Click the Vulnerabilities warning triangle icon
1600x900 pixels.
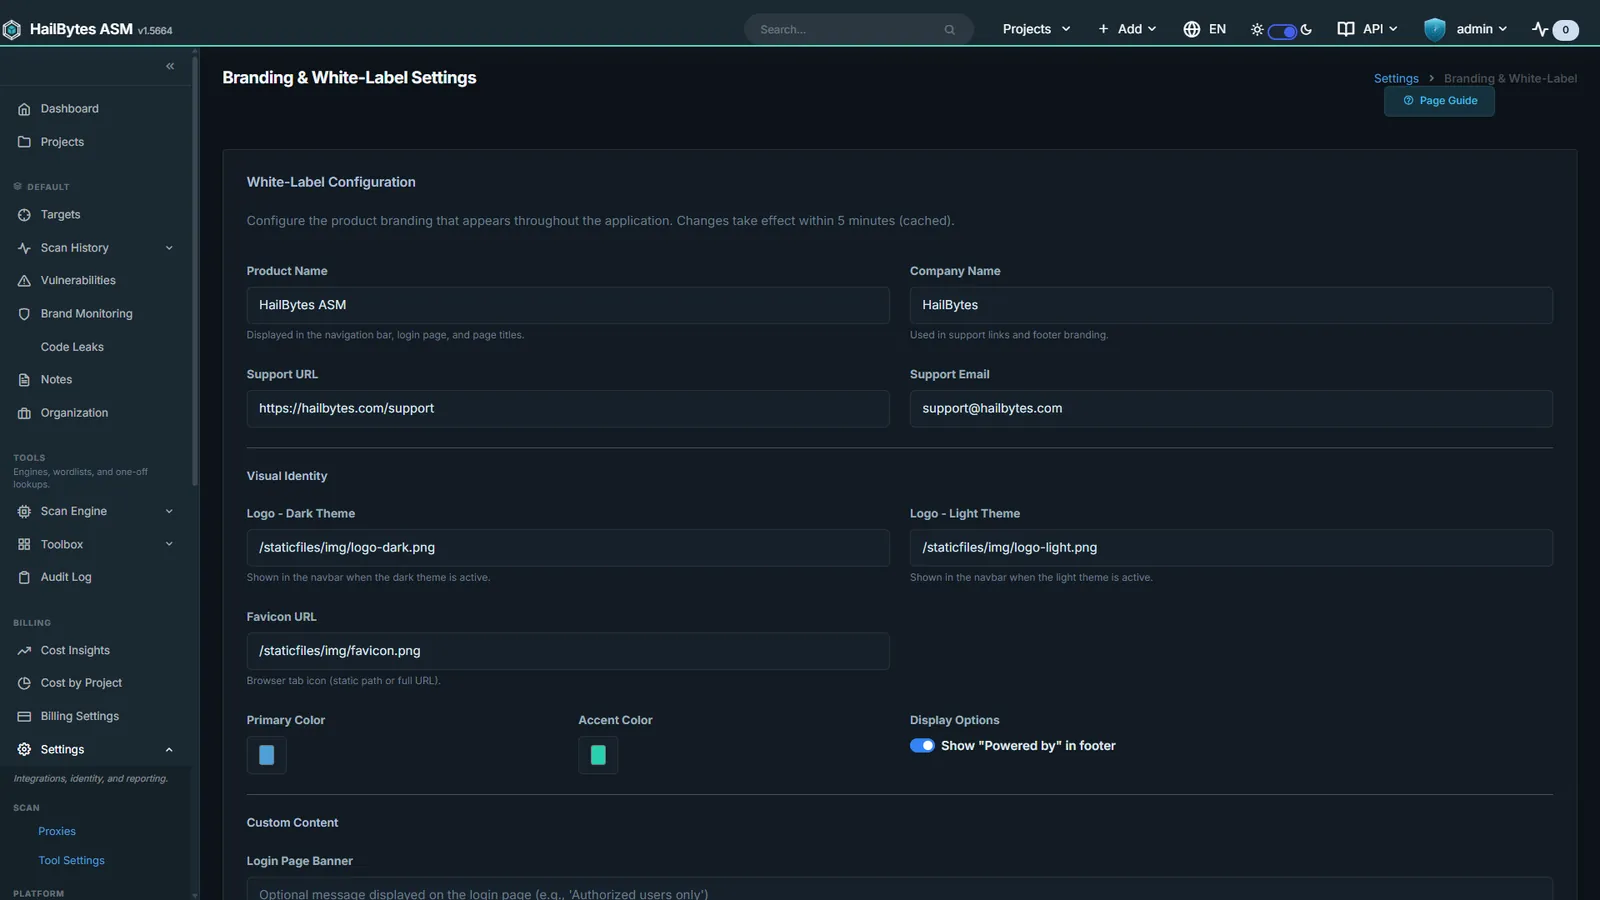24,281
